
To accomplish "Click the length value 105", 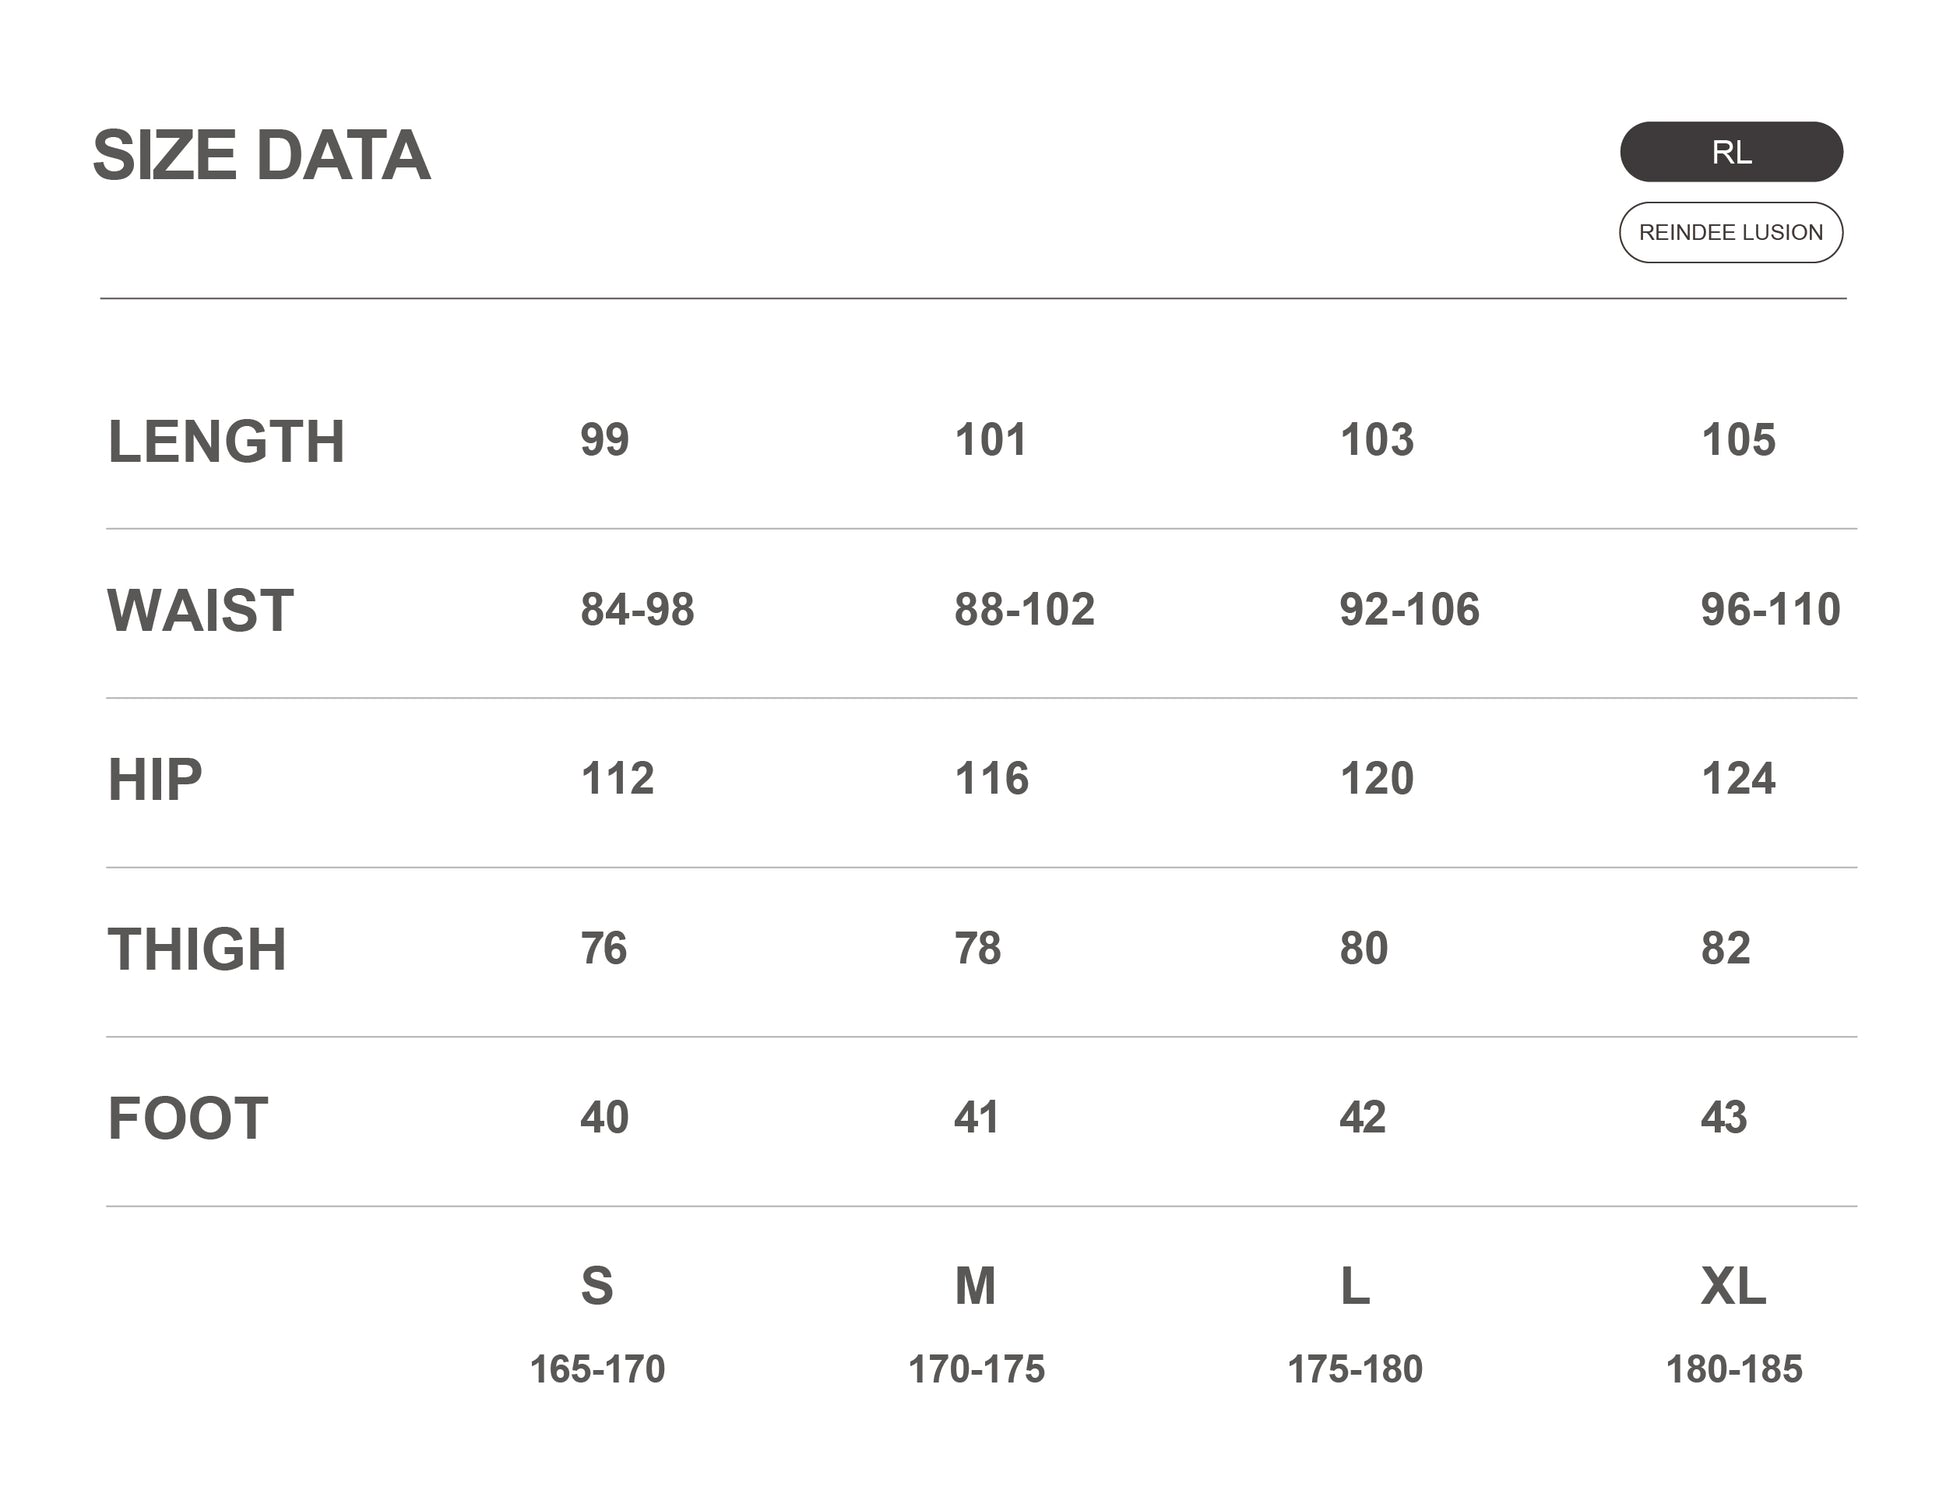I will click(x=1738, y=440).
